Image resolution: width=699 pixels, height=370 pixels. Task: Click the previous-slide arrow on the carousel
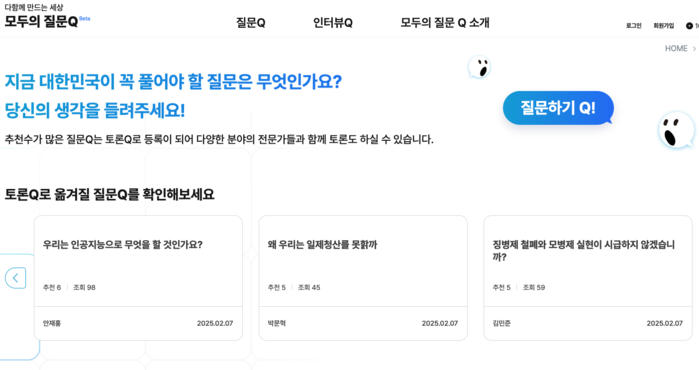(x=16, y=278)
